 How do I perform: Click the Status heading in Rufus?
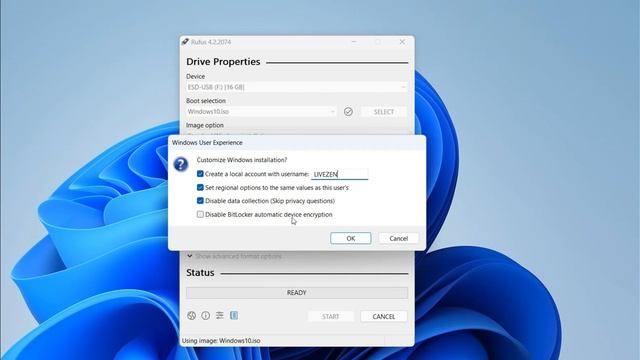pyautogui.click(x=200, y=273)
